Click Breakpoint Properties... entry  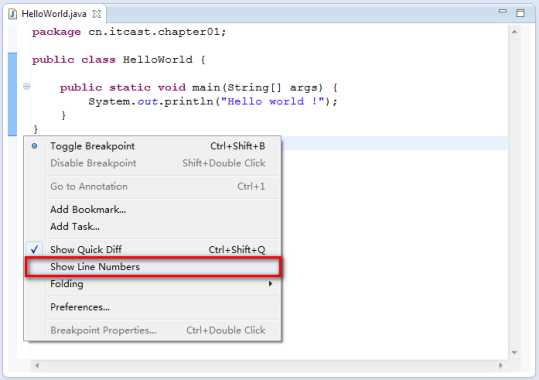[153, 330]
